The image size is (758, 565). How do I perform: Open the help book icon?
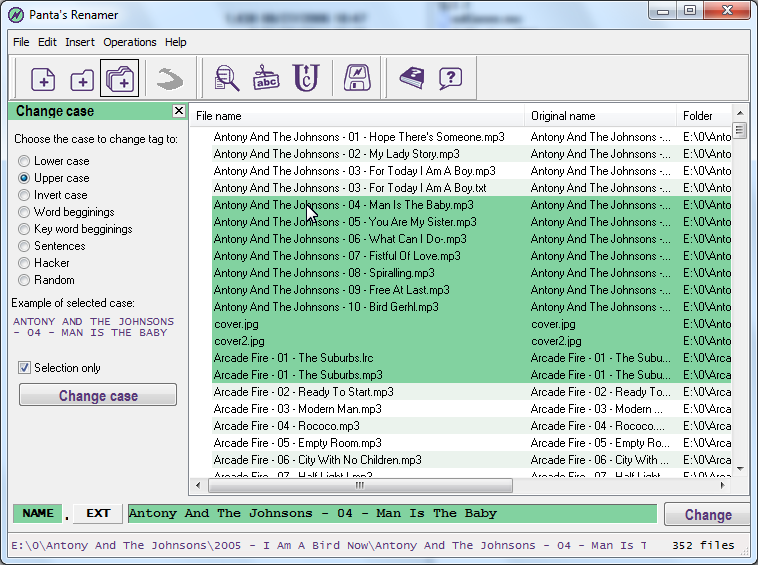411,78
